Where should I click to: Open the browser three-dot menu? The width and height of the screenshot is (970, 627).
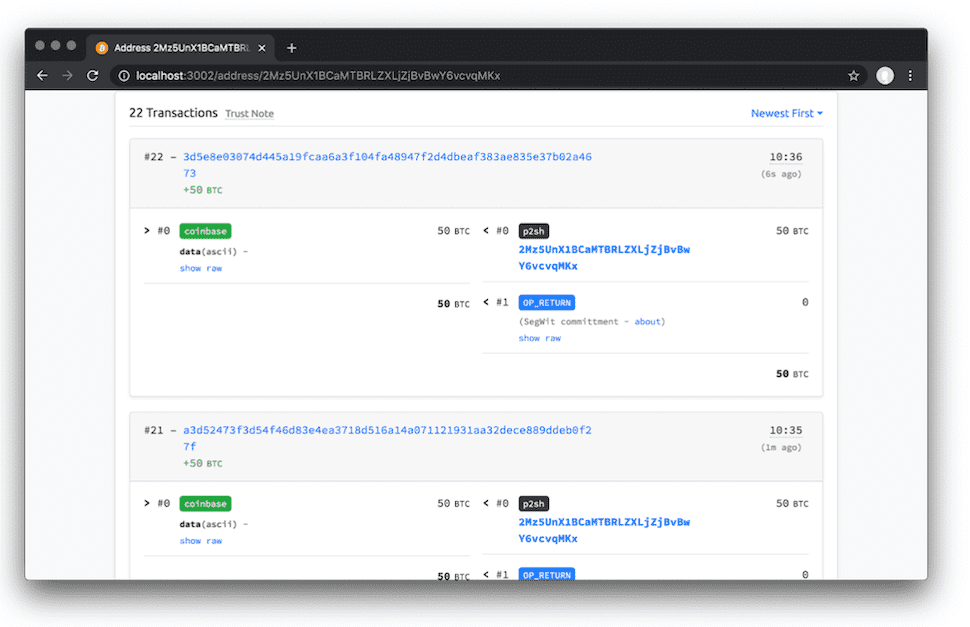pos(909,75)
